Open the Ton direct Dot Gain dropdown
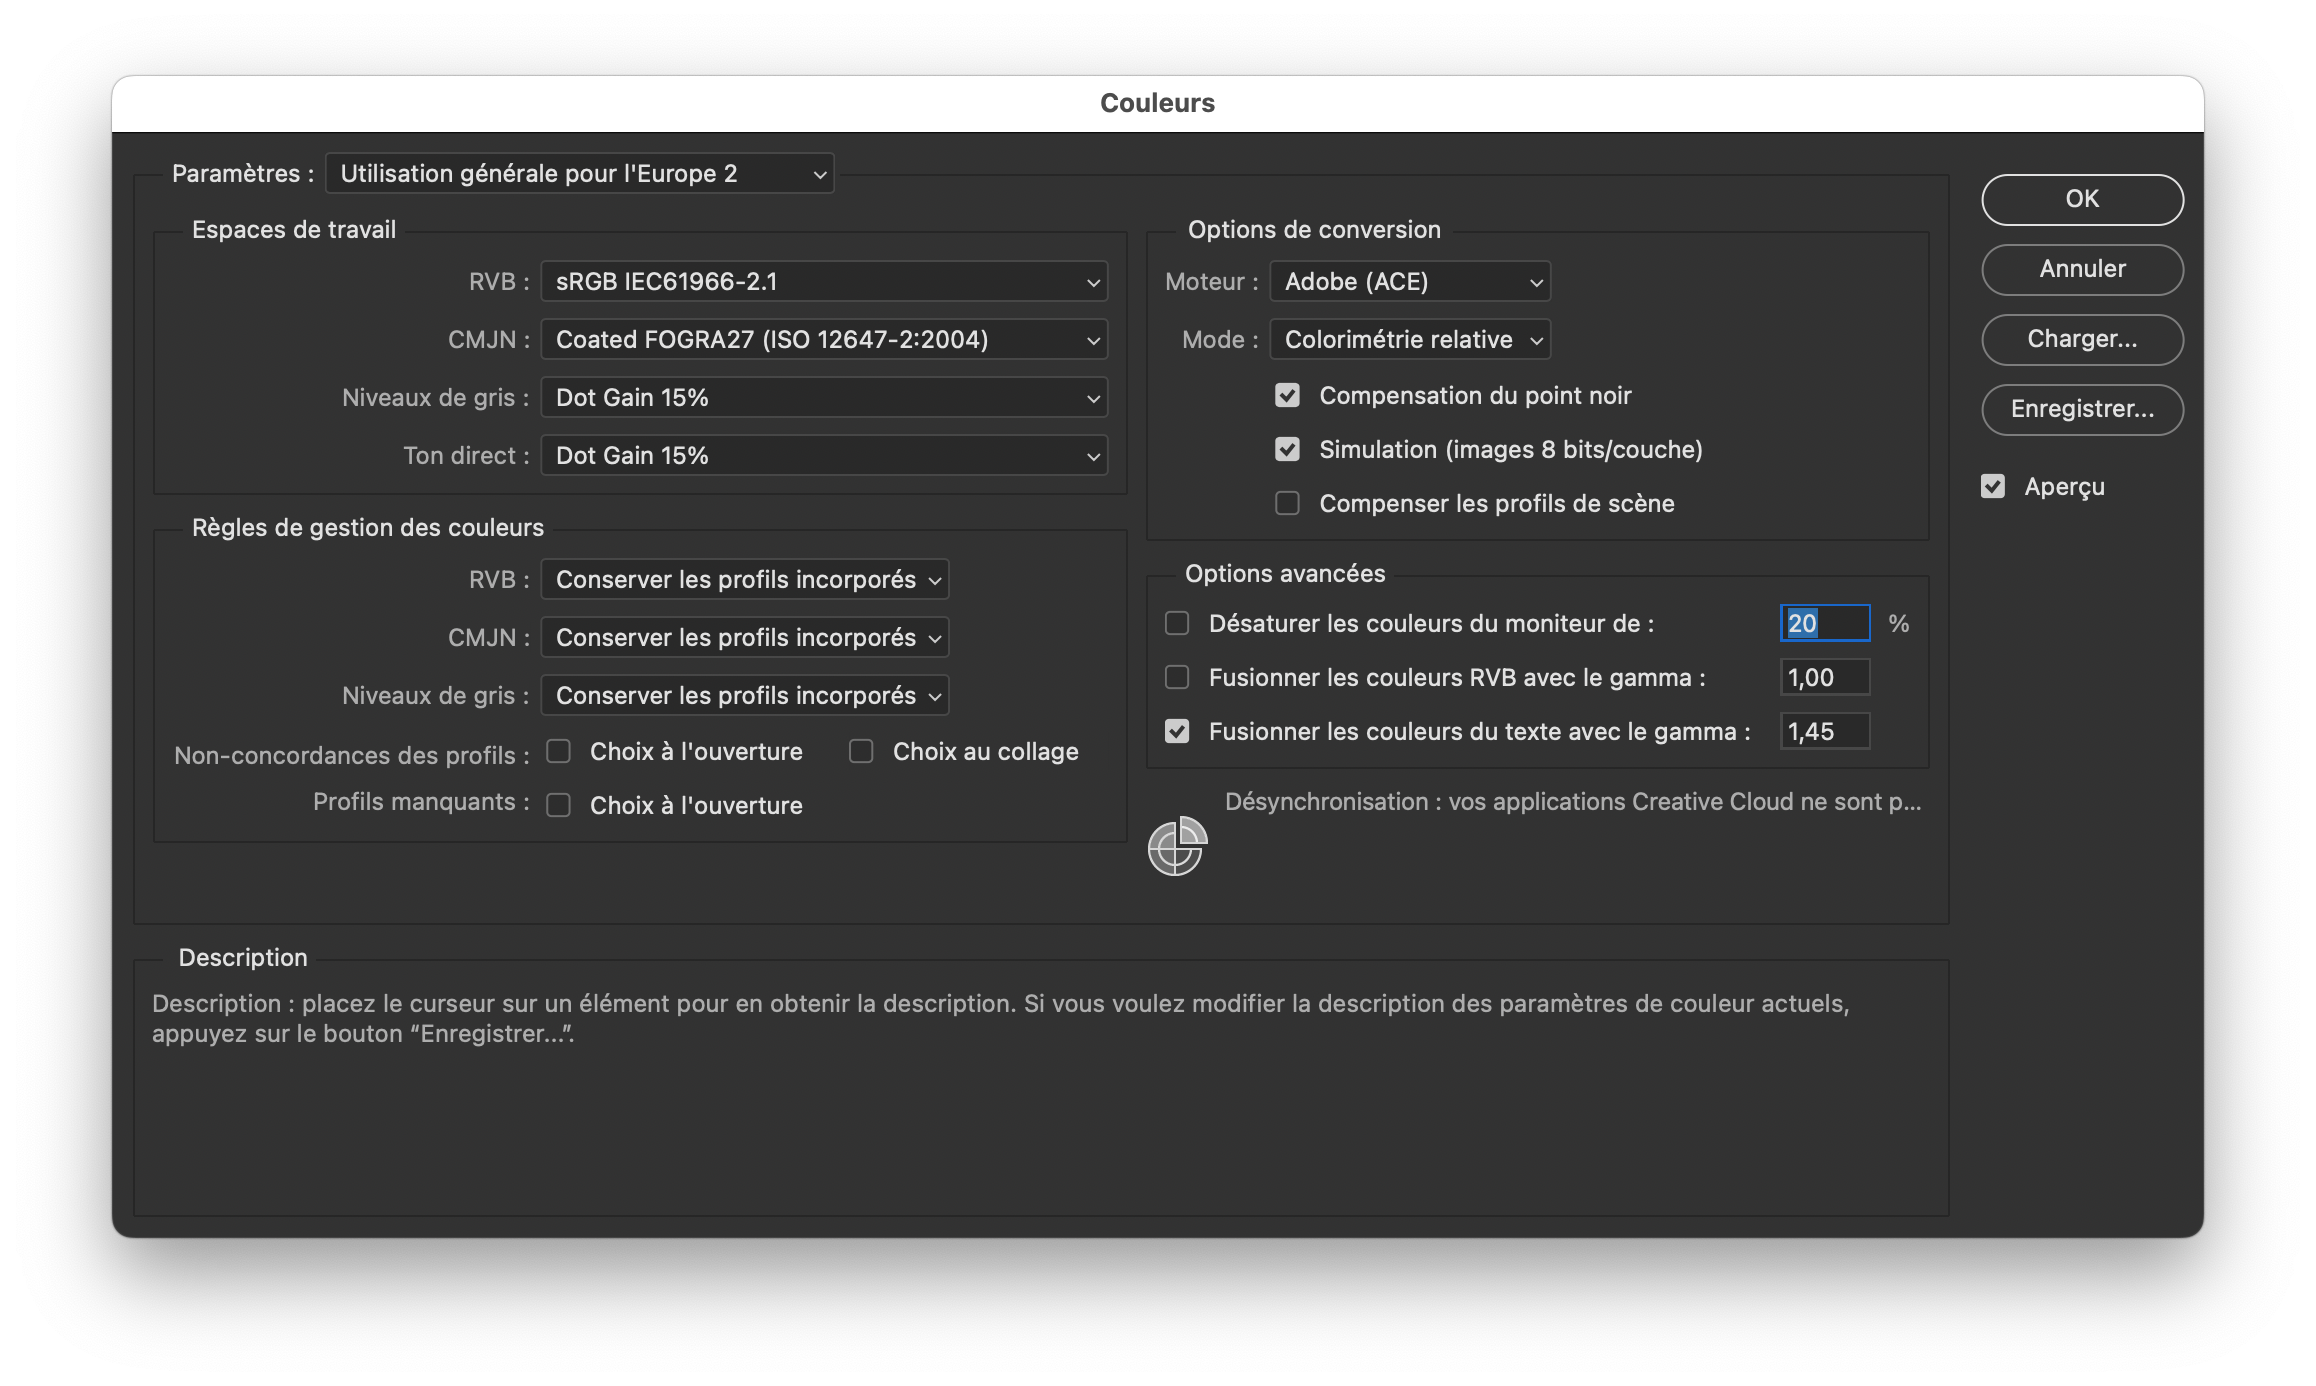The width and height of the screenshot is (2316, 1386). point(822,455)
